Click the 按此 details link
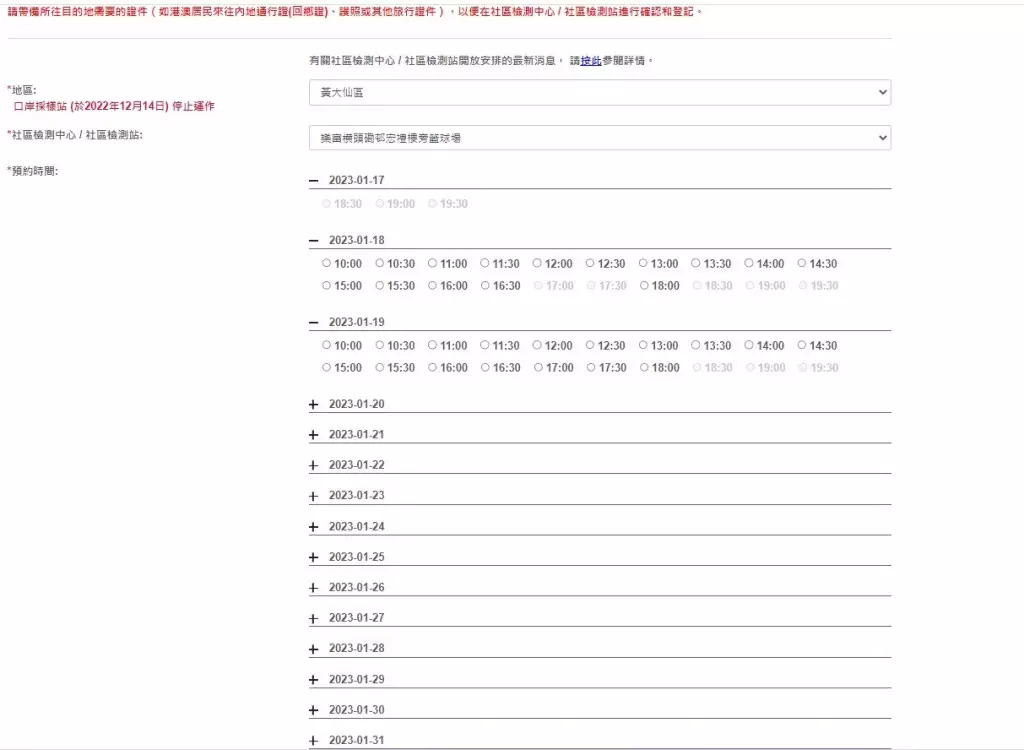 (591, 61)
